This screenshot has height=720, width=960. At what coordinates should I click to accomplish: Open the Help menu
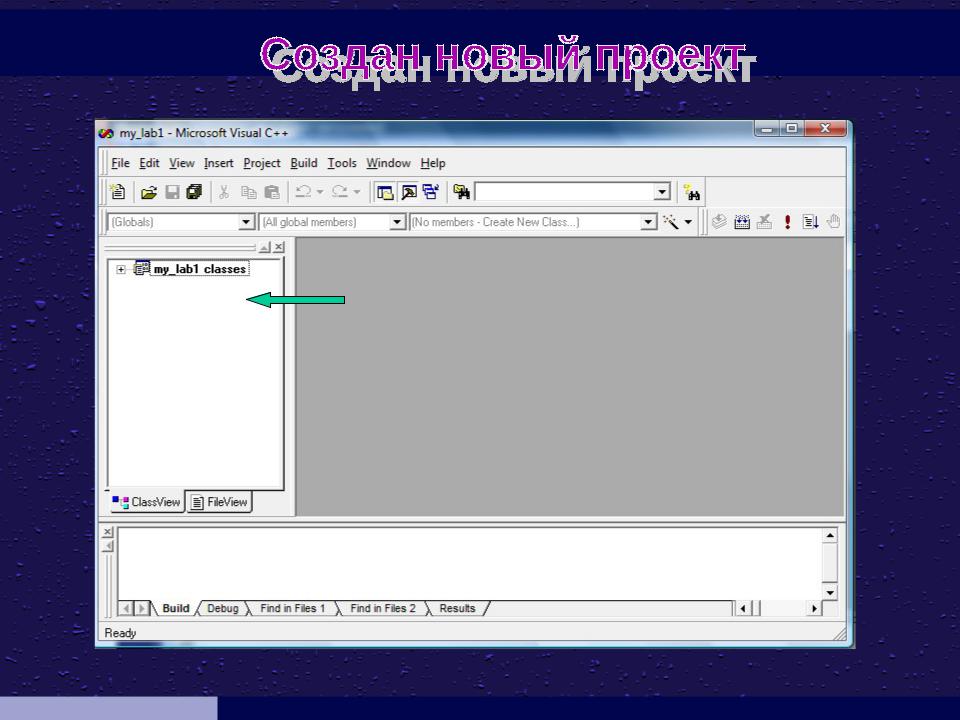pos(433,163)
